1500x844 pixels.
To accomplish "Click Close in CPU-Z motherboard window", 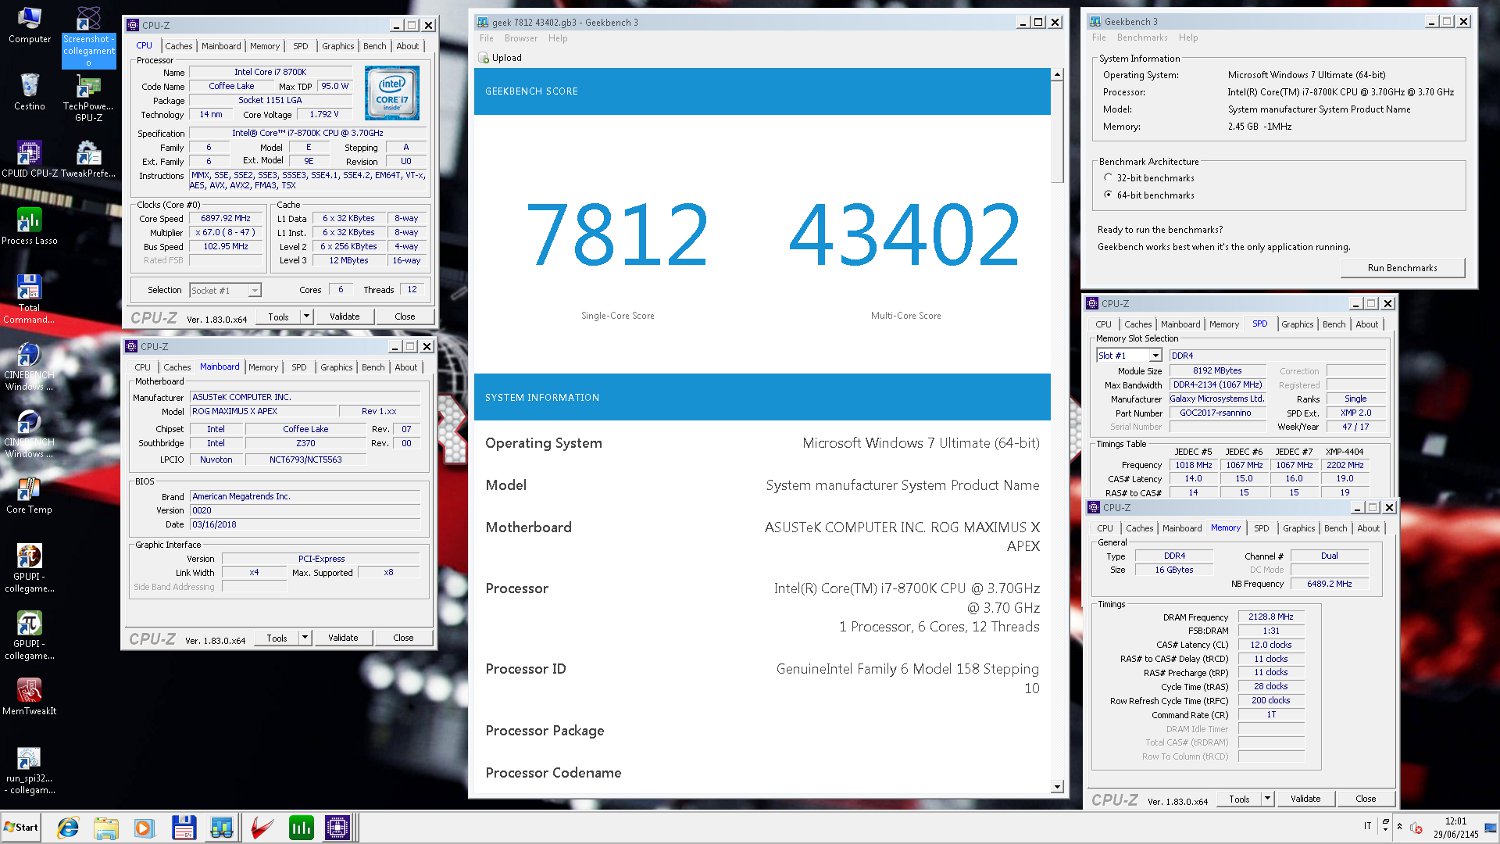I will tap(403, 638).
